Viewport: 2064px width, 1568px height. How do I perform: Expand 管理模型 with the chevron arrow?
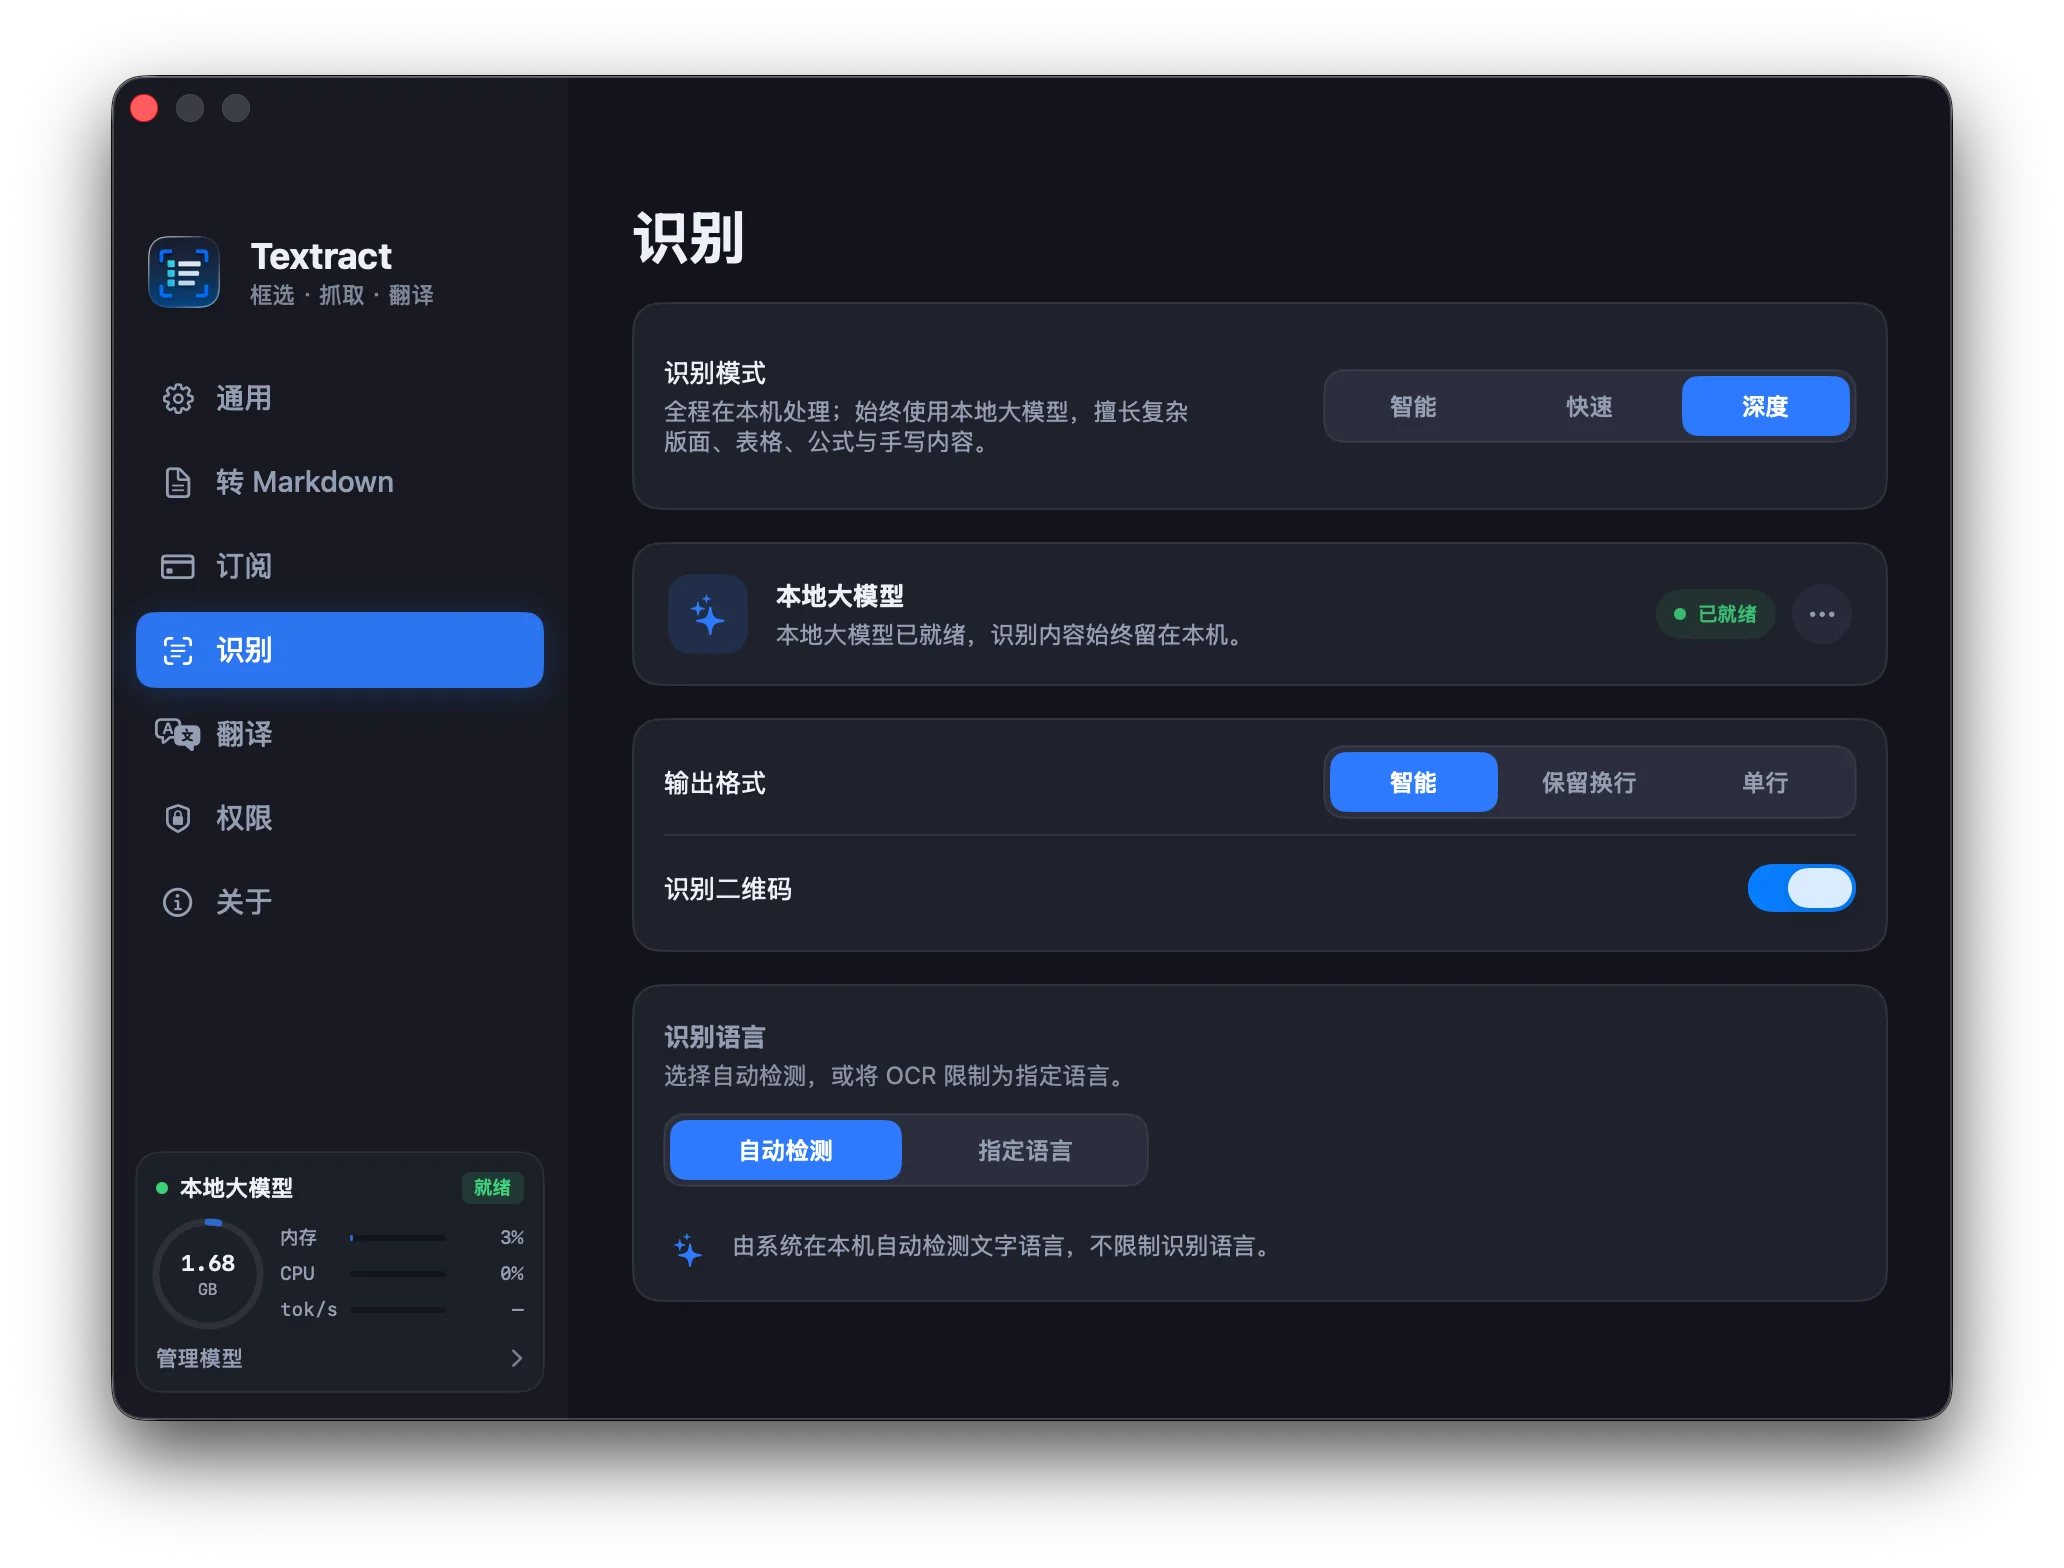516,1358
